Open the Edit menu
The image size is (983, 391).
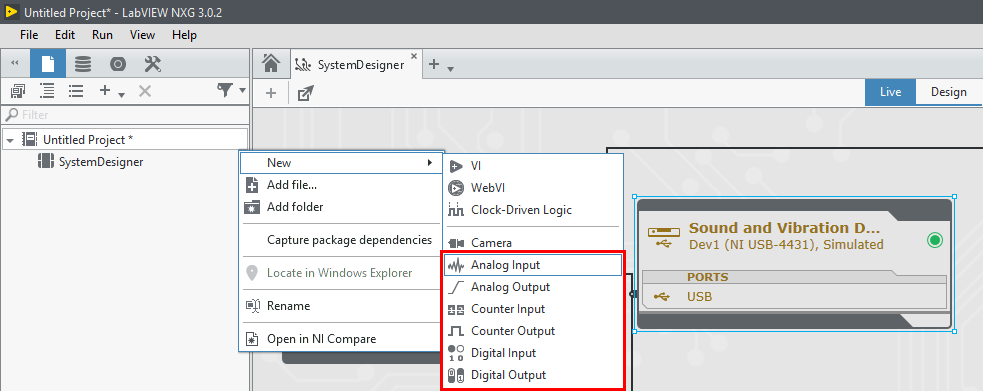click(x=65, y=35)
